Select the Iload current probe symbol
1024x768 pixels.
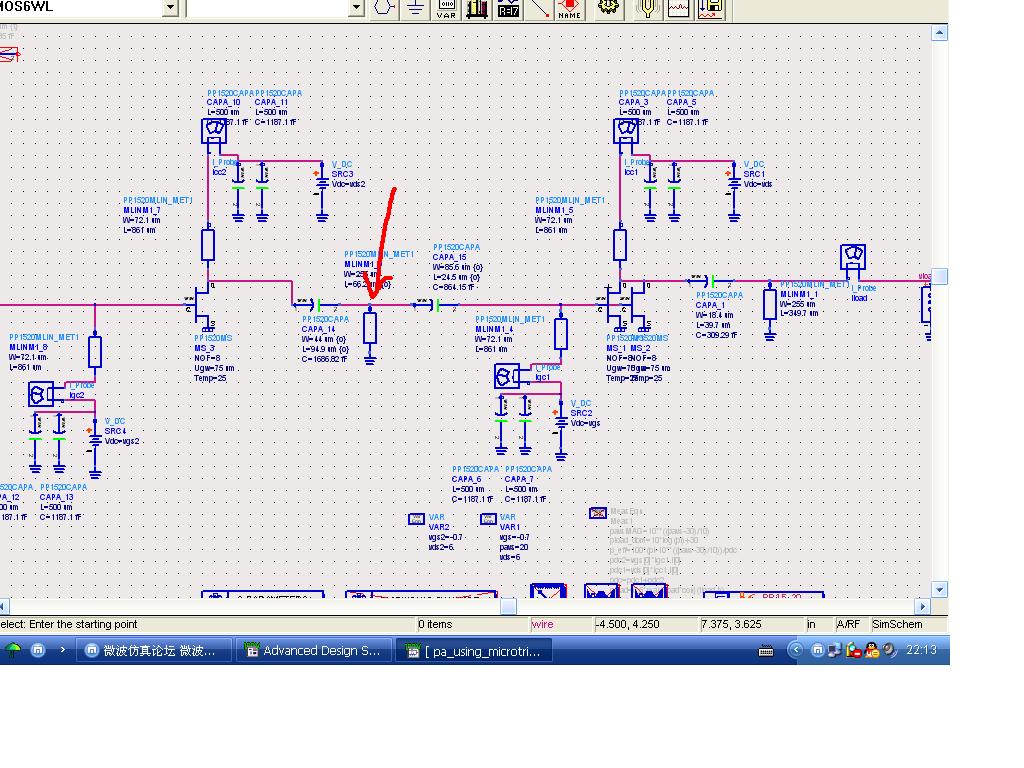click(x=853, y=256)
